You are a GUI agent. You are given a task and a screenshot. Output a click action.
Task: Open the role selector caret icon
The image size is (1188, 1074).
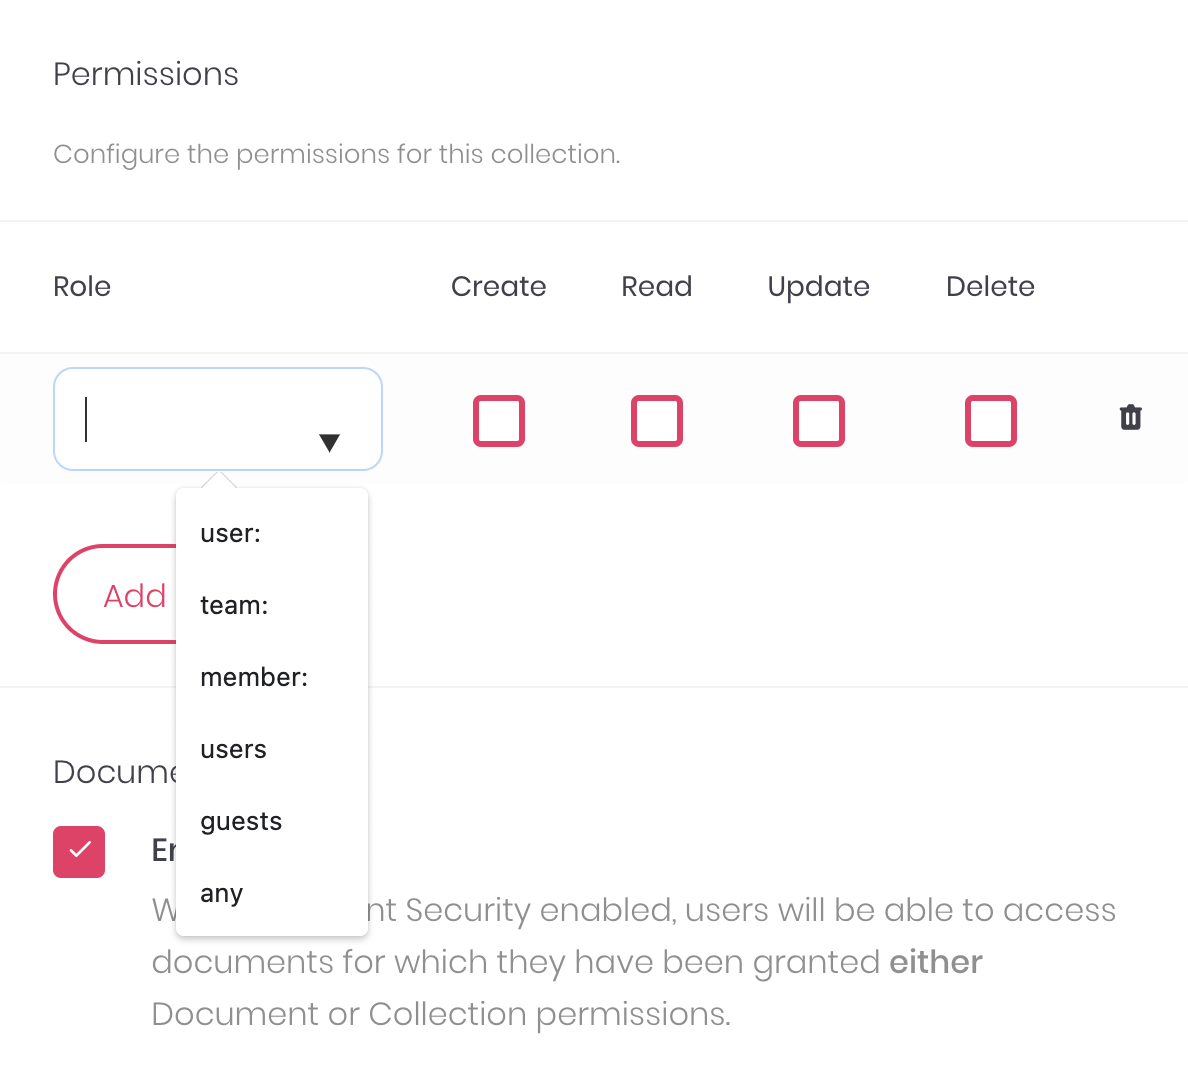point(330,441)
